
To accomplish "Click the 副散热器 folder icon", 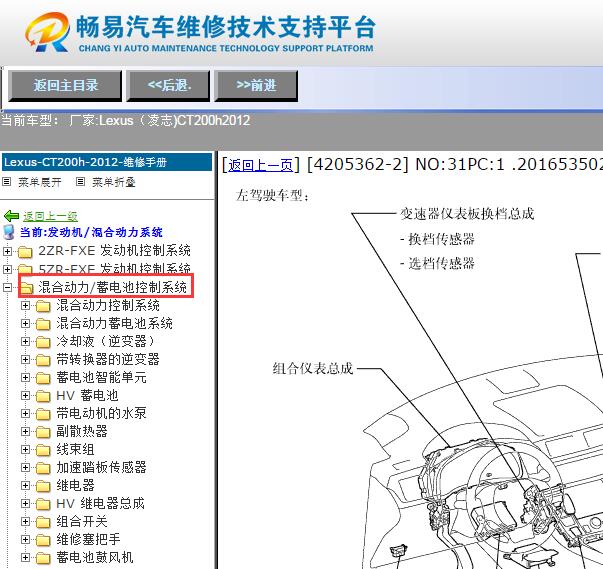I will click(43, 432).
